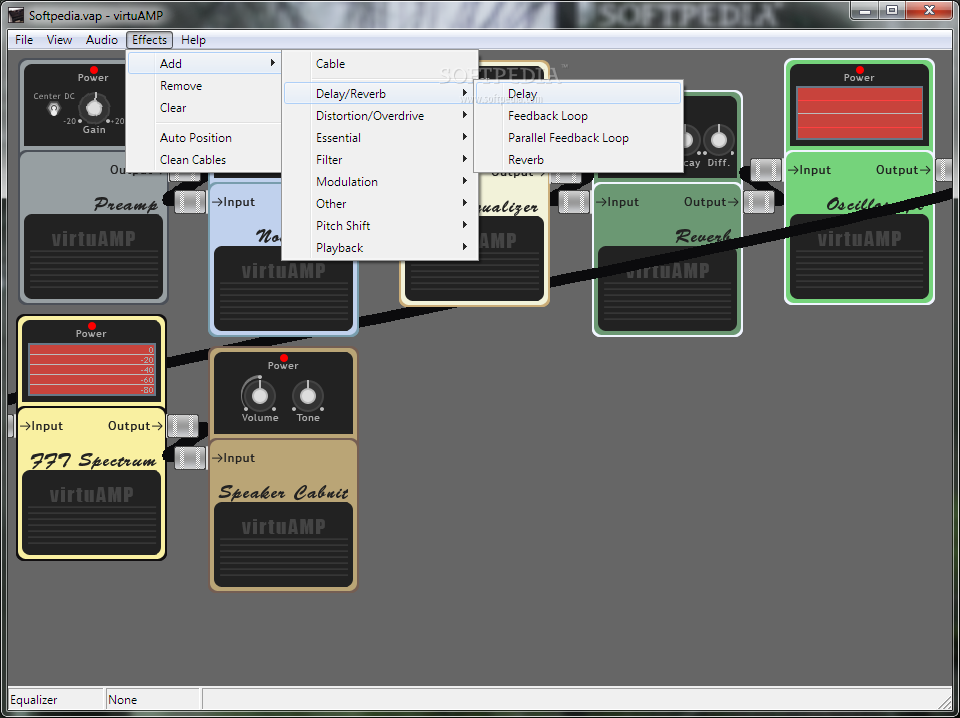Click Reverb input jack plug
This screenshot has height=718, width=960.
click(x=574, y=202)
